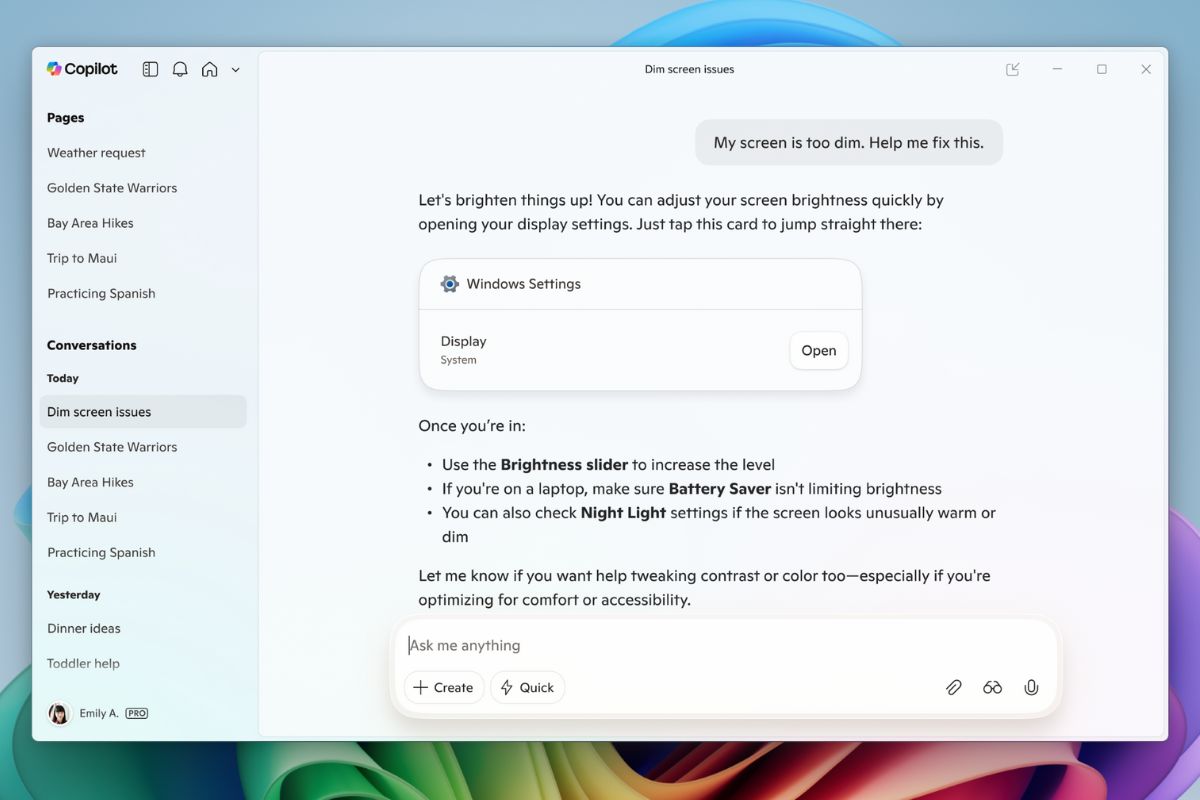Click the user message bubble
Viewport: 1200px width, 800px height.
[x=849, y=142]
